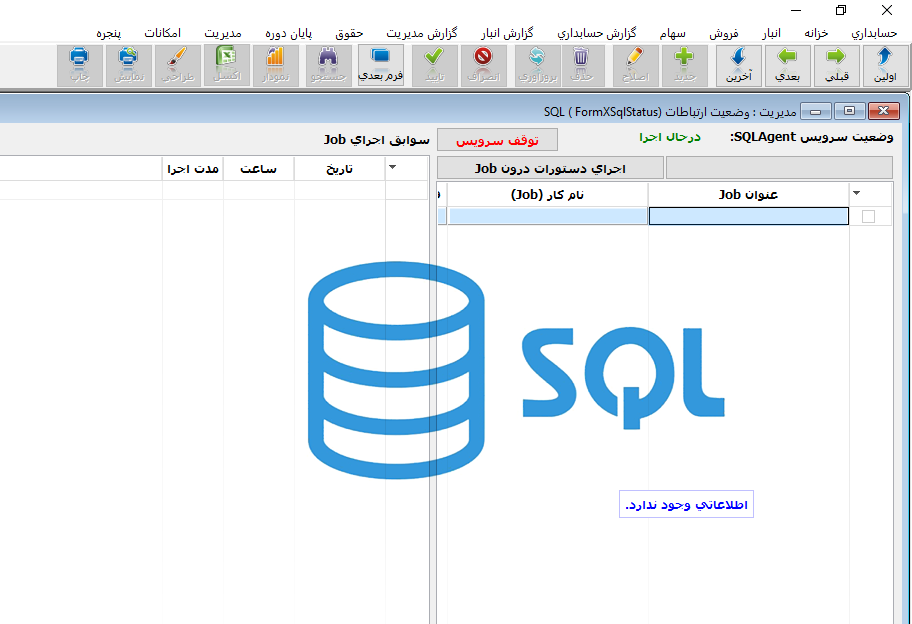Click the ساعت column header
912x624 pixels.
pyautogui.click(x=259, y=169)
